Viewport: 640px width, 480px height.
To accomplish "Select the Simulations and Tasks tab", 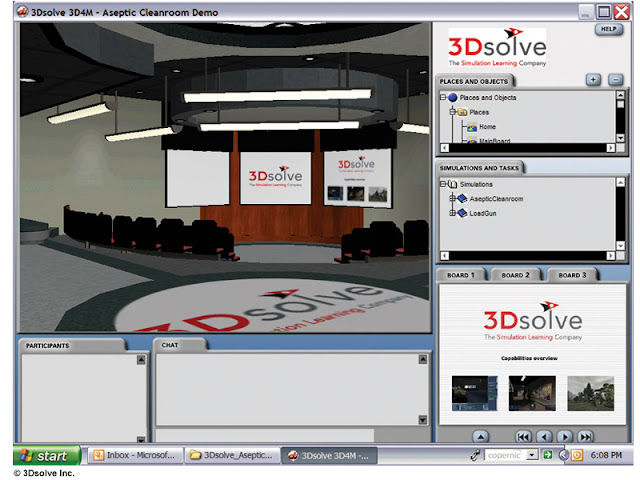I will click(479, 168).
